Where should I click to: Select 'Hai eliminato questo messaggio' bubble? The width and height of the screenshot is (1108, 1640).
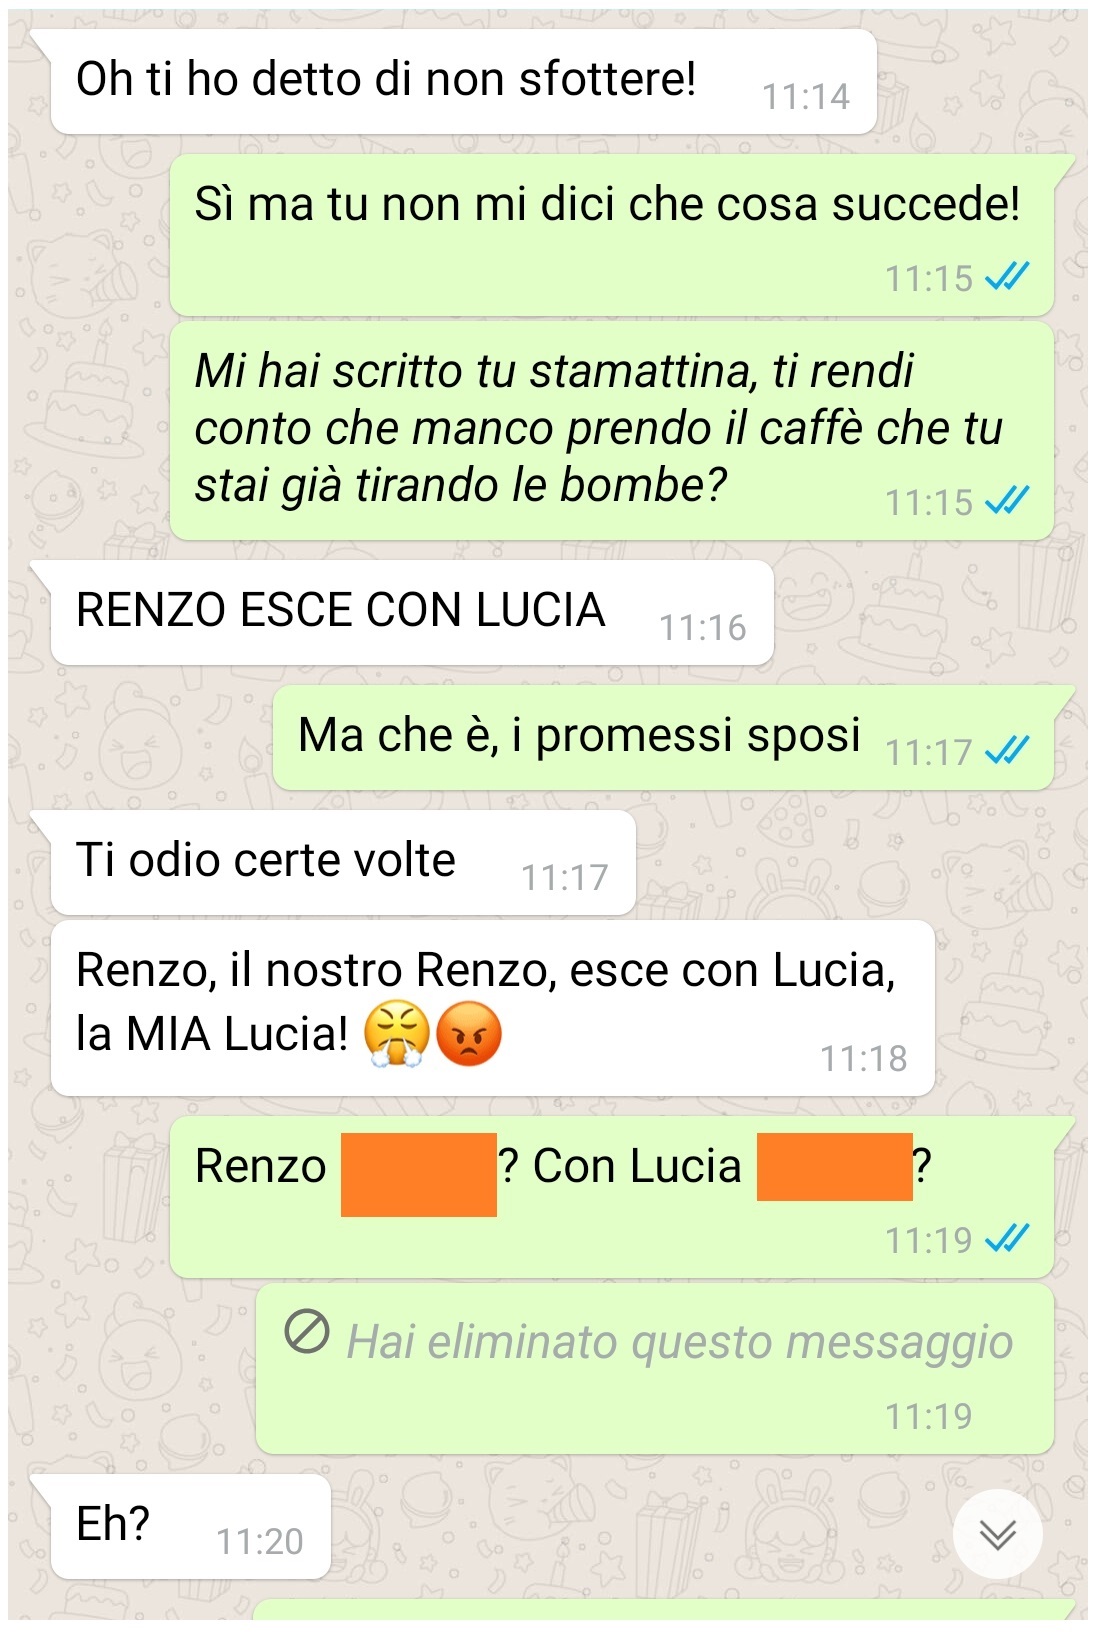(x=655, y=1370)
